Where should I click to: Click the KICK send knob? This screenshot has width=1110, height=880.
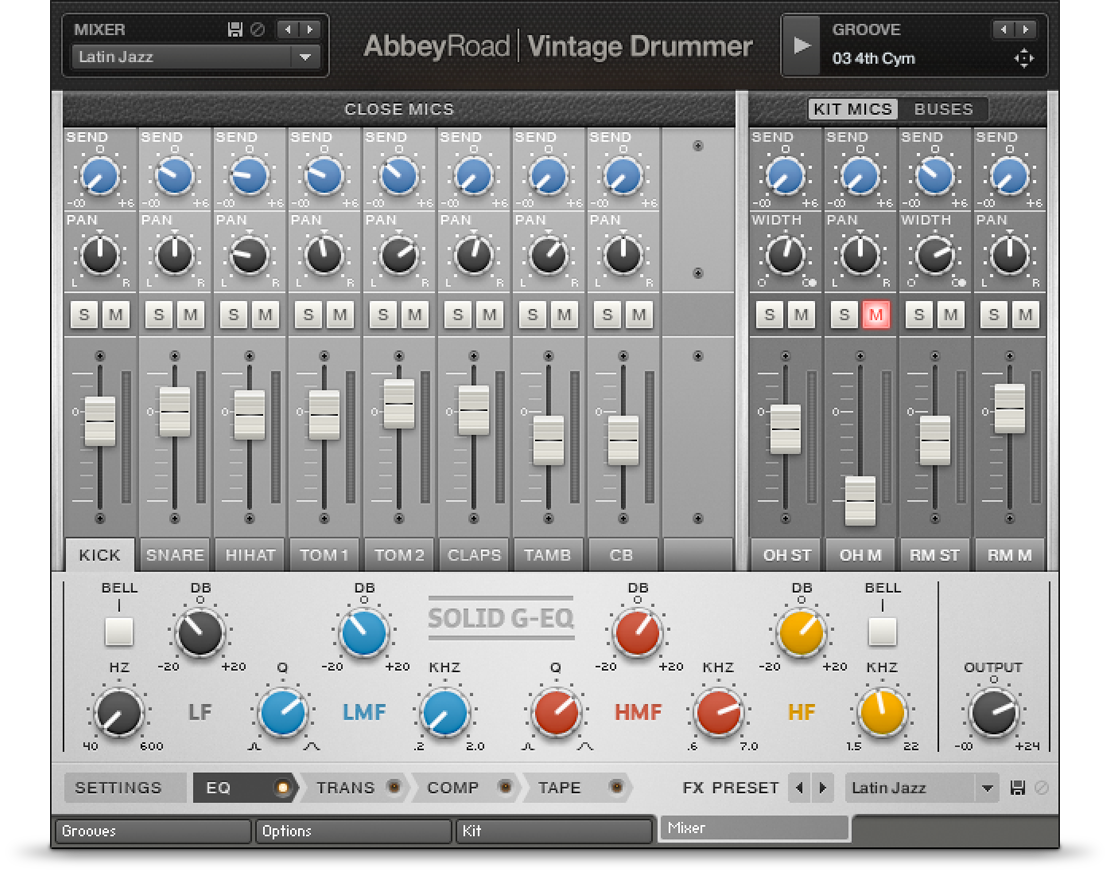(x=100, y=176)
